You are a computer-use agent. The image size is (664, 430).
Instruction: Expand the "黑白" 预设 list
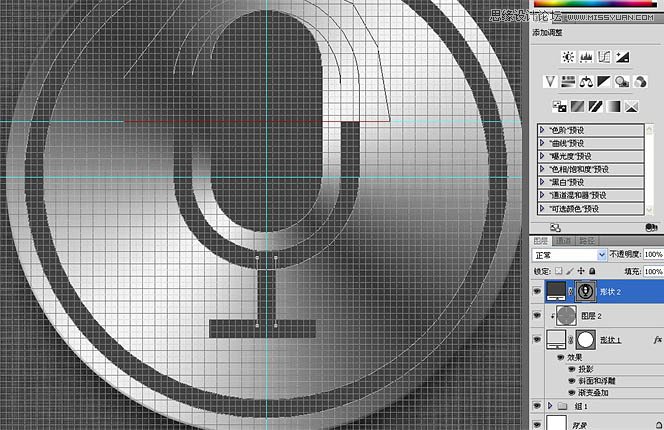click(x=542, y=182)
